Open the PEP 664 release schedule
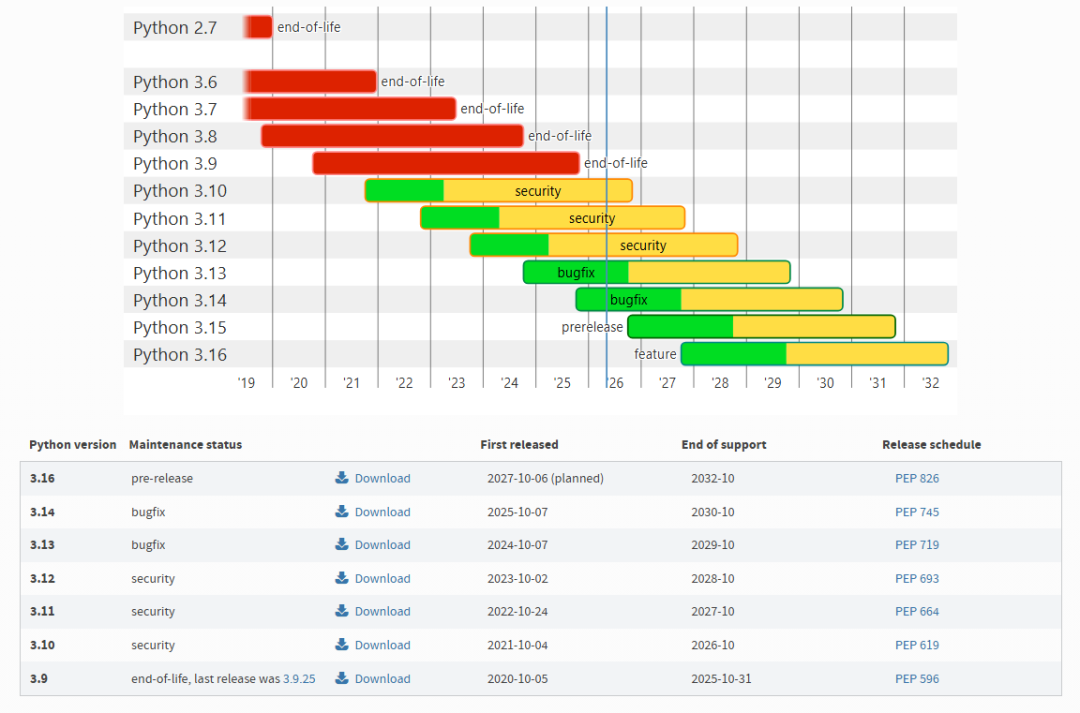 (917, 612)
